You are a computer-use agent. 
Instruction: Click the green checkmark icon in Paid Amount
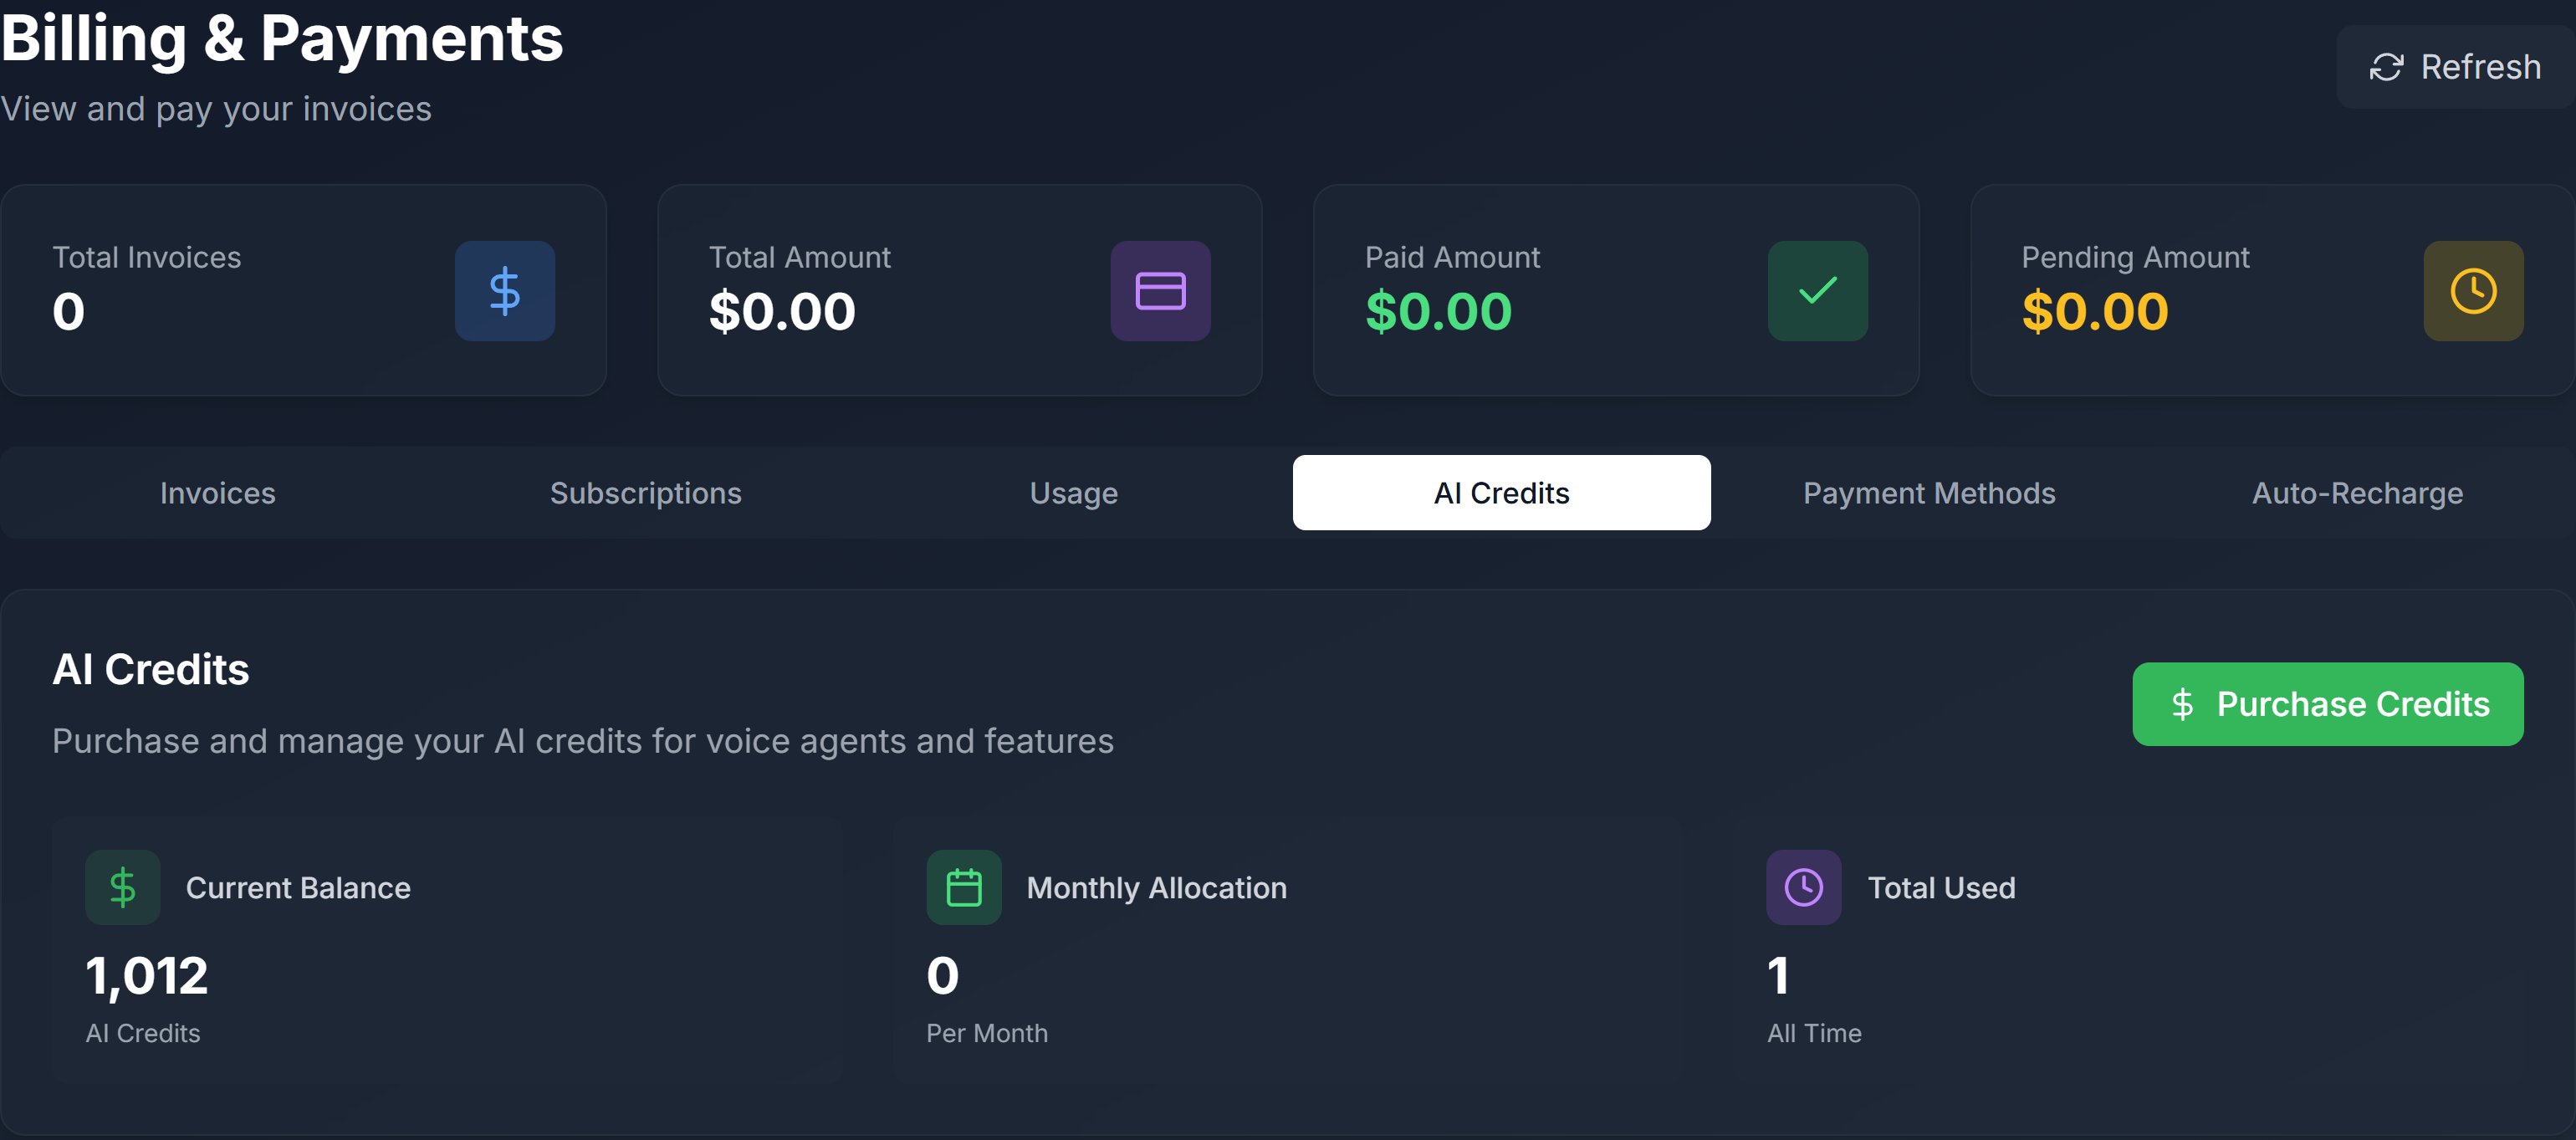[x=1817, y=290]
